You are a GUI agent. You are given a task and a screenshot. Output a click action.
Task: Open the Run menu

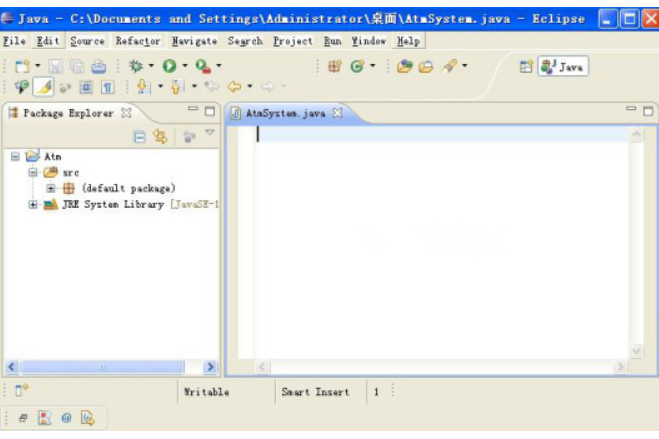coord(332,41)
